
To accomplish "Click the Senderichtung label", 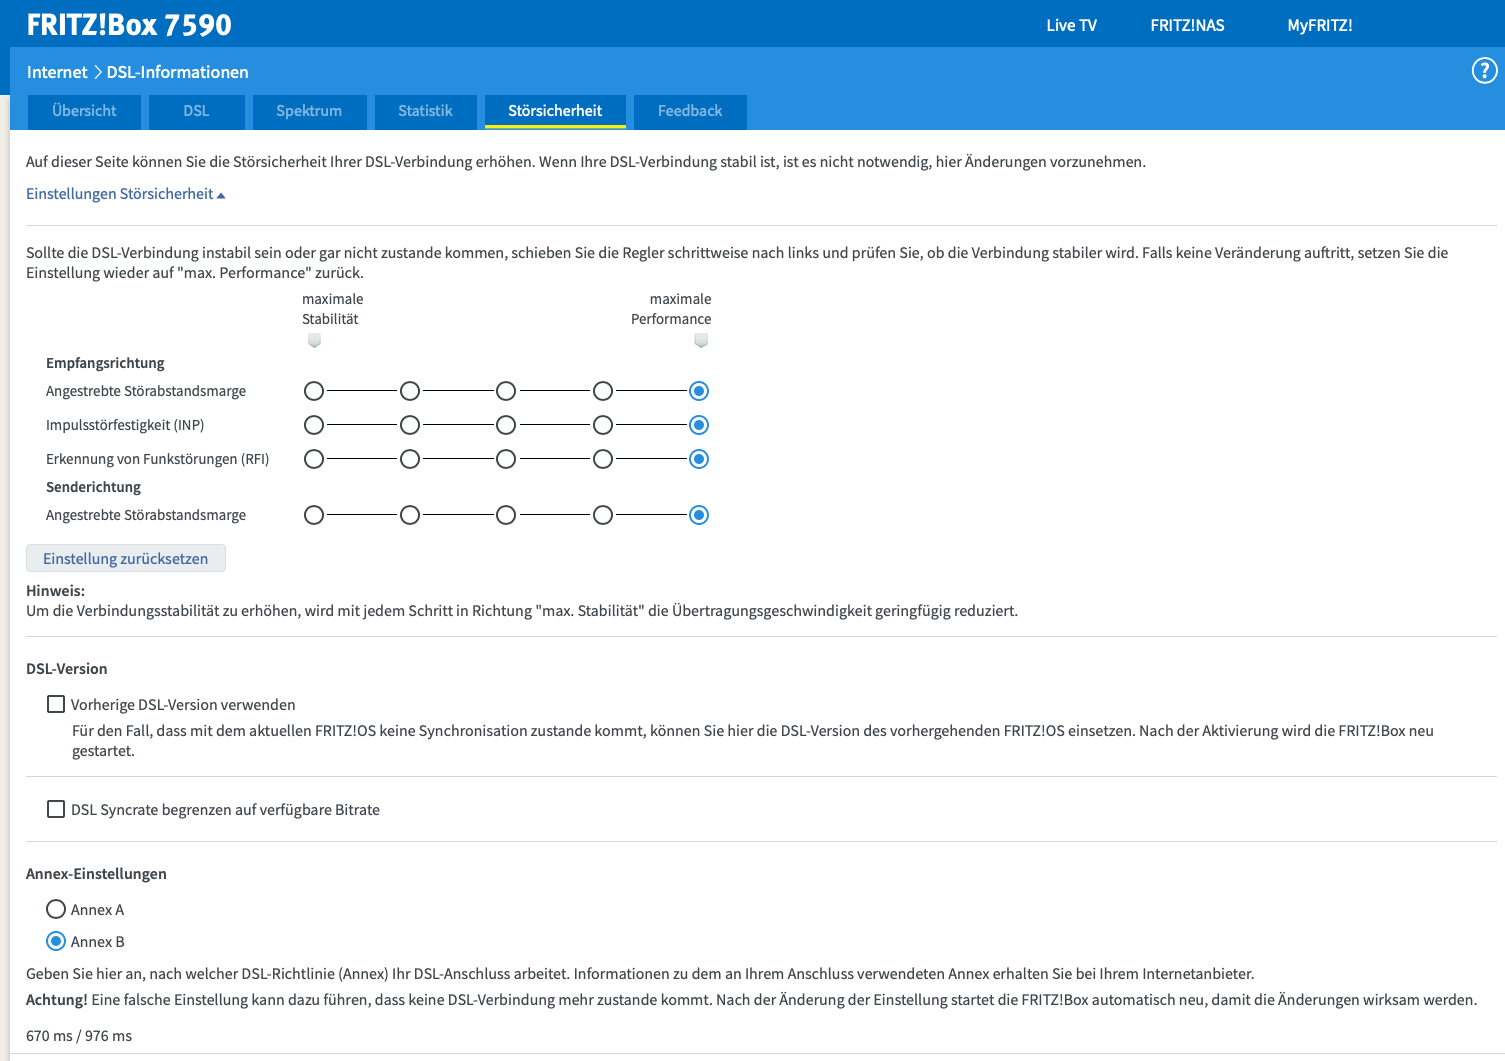I will [93, 487].
